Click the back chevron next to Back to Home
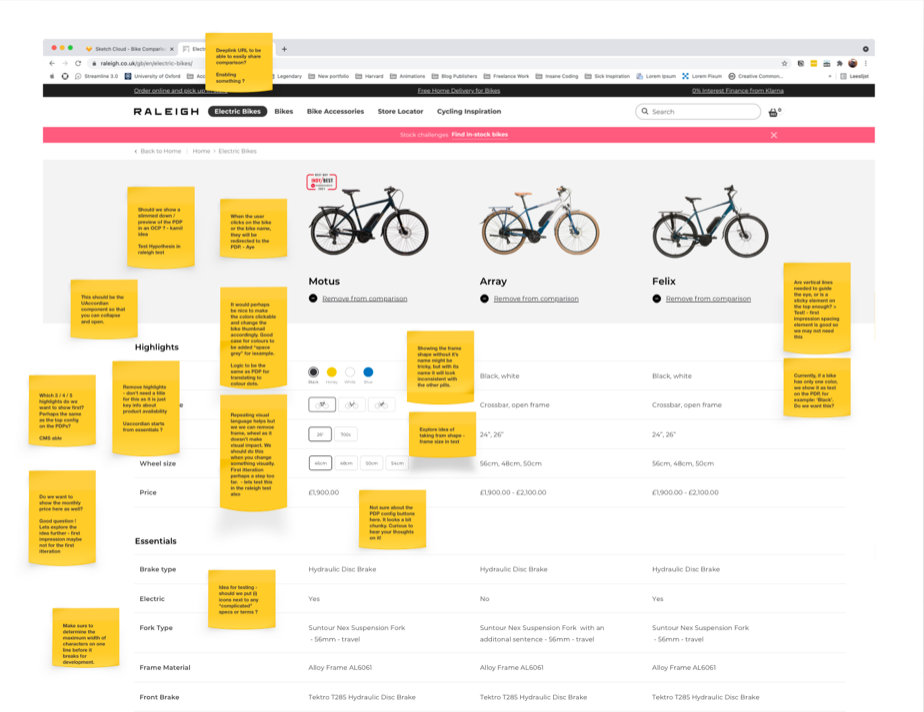 coord(136,151)
